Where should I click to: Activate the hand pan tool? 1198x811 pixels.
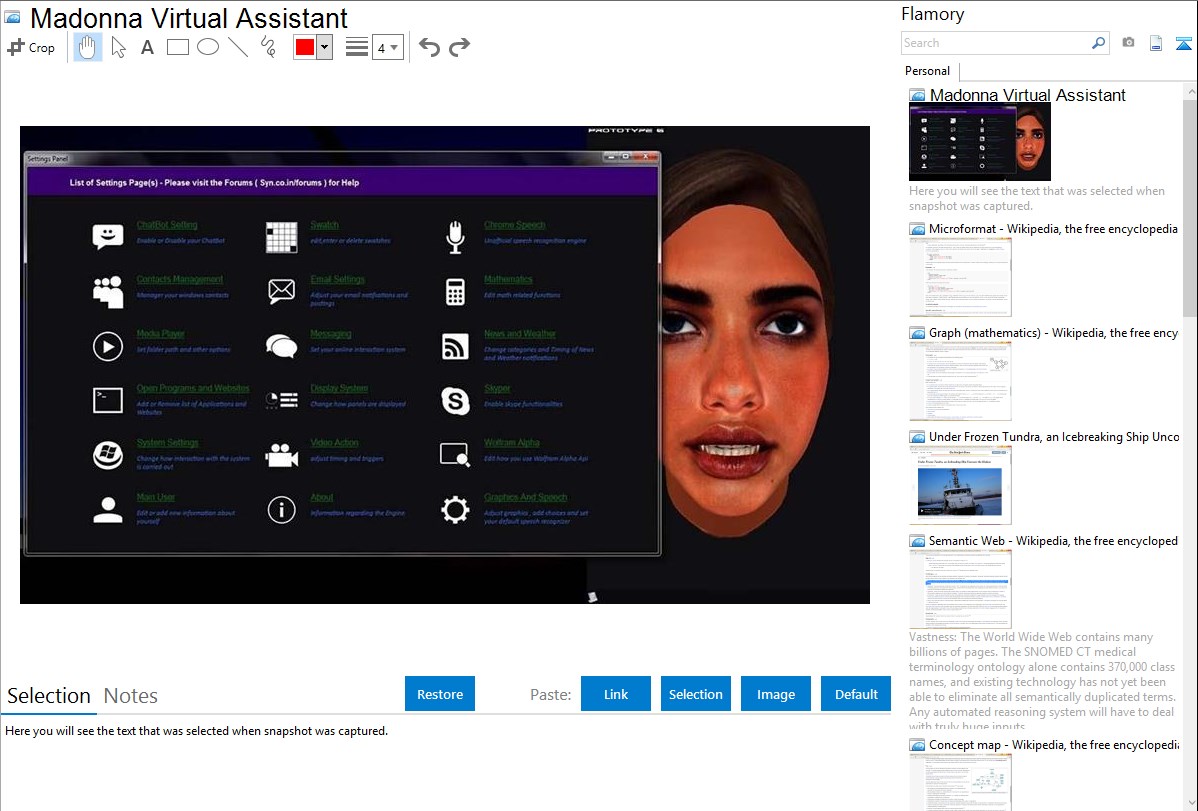point(87,47)
